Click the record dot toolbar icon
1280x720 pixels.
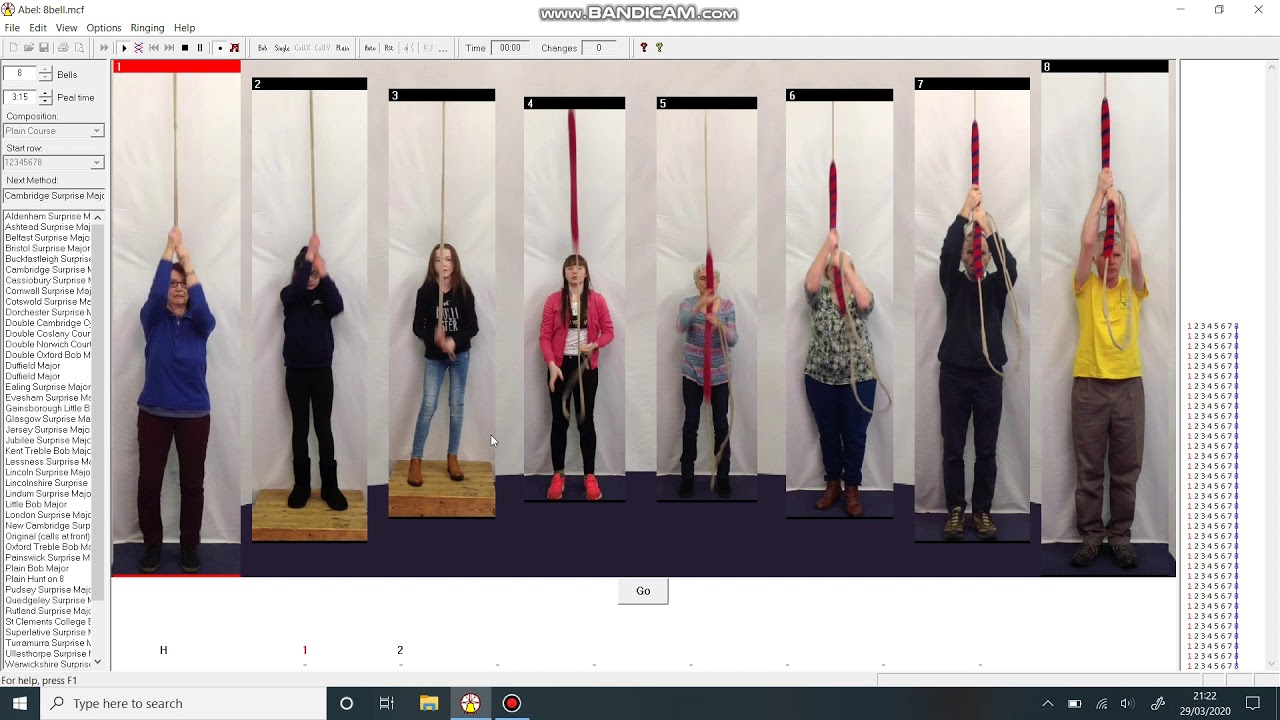point(220,48)
